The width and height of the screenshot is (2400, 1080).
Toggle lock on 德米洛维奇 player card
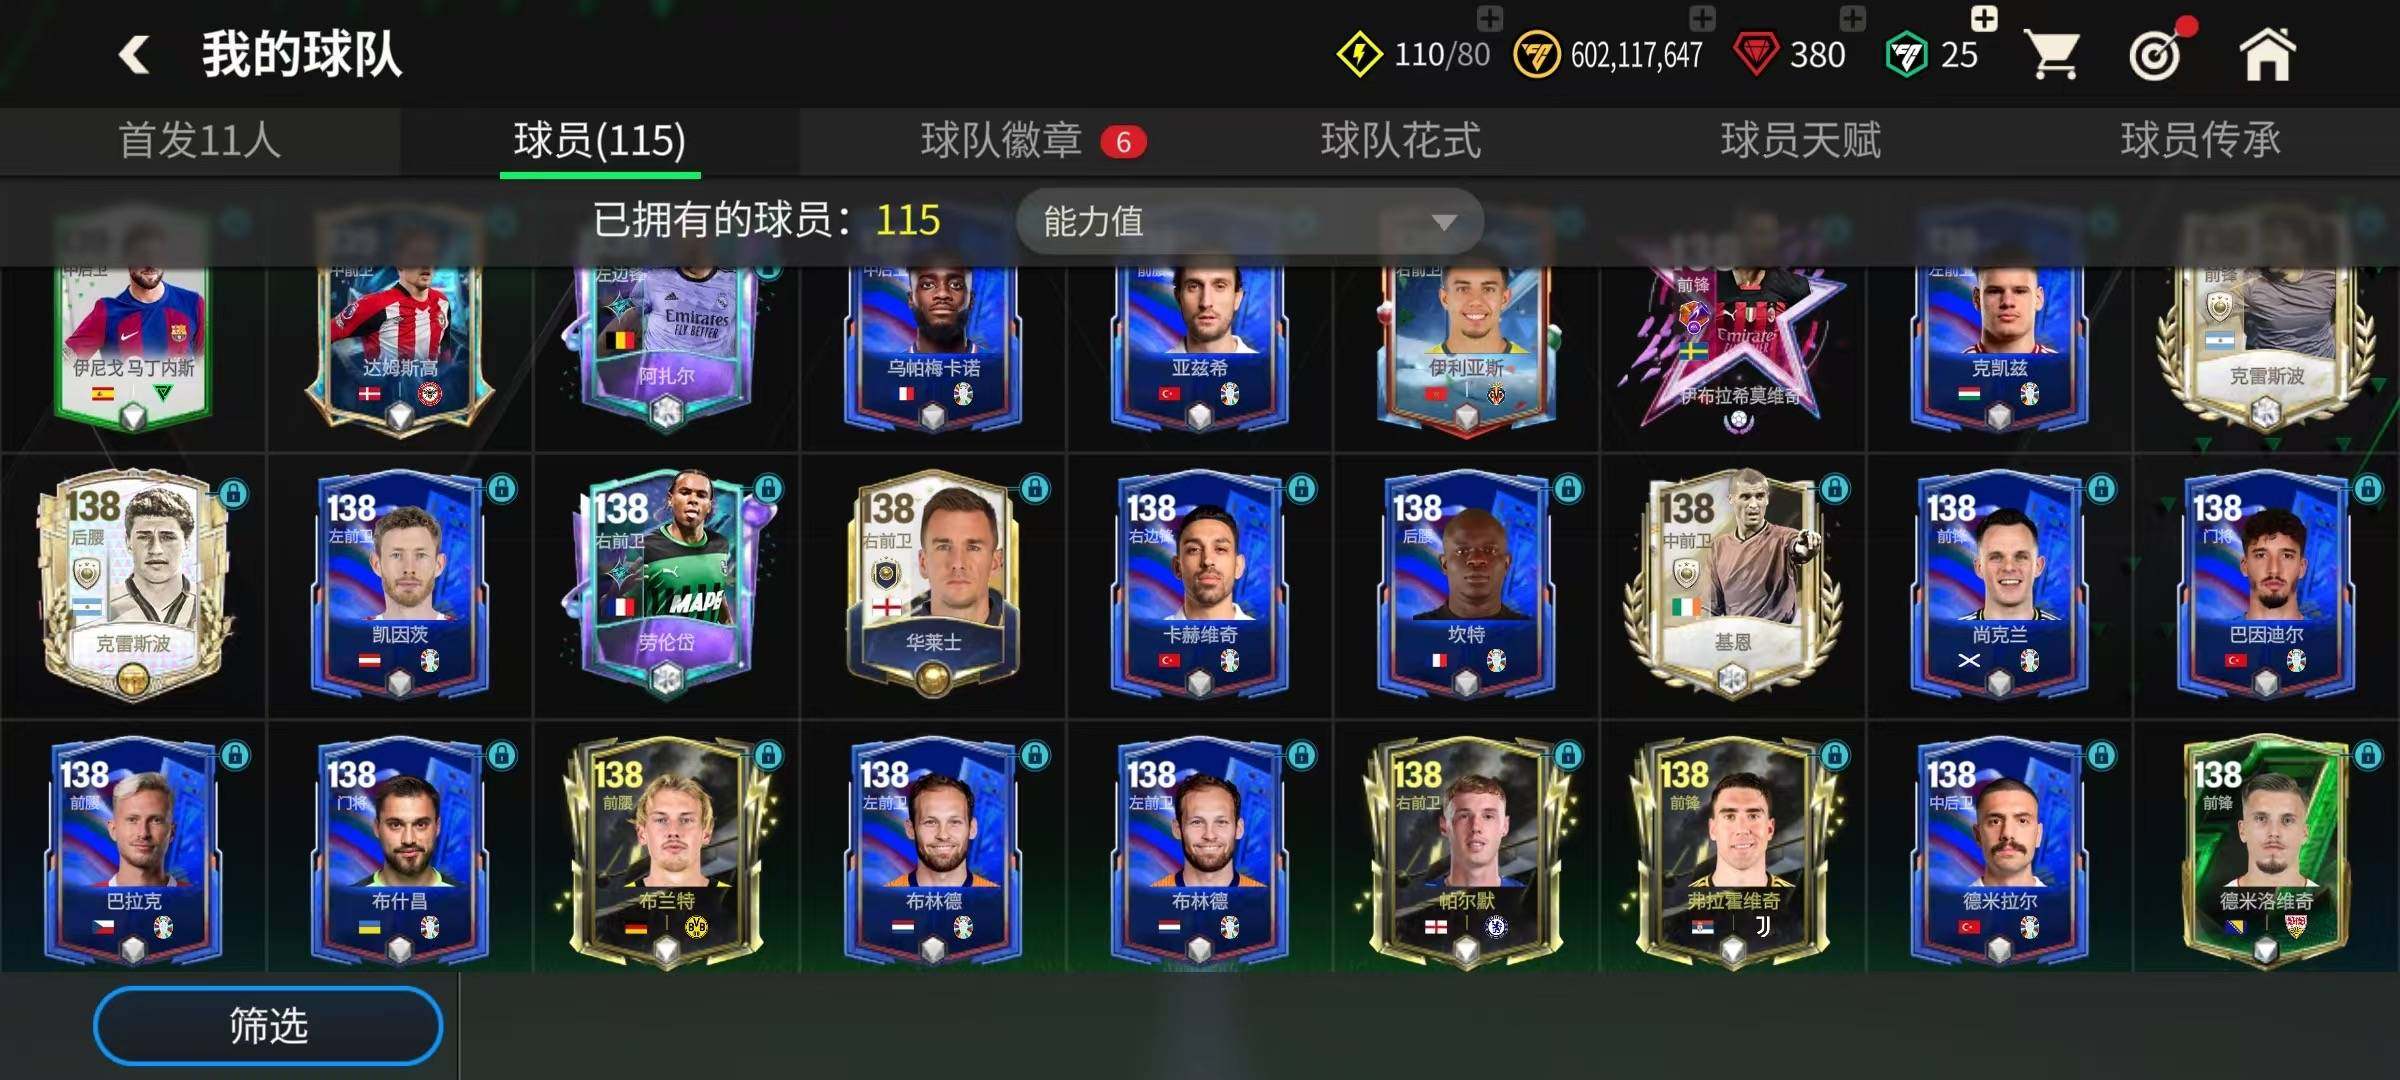point(2368,756)
